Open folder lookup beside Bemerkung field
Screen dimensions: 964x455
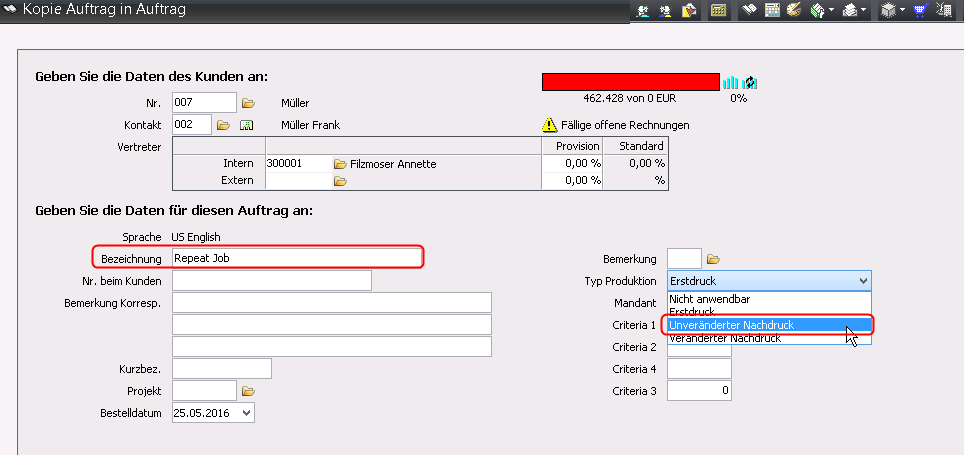713,259
